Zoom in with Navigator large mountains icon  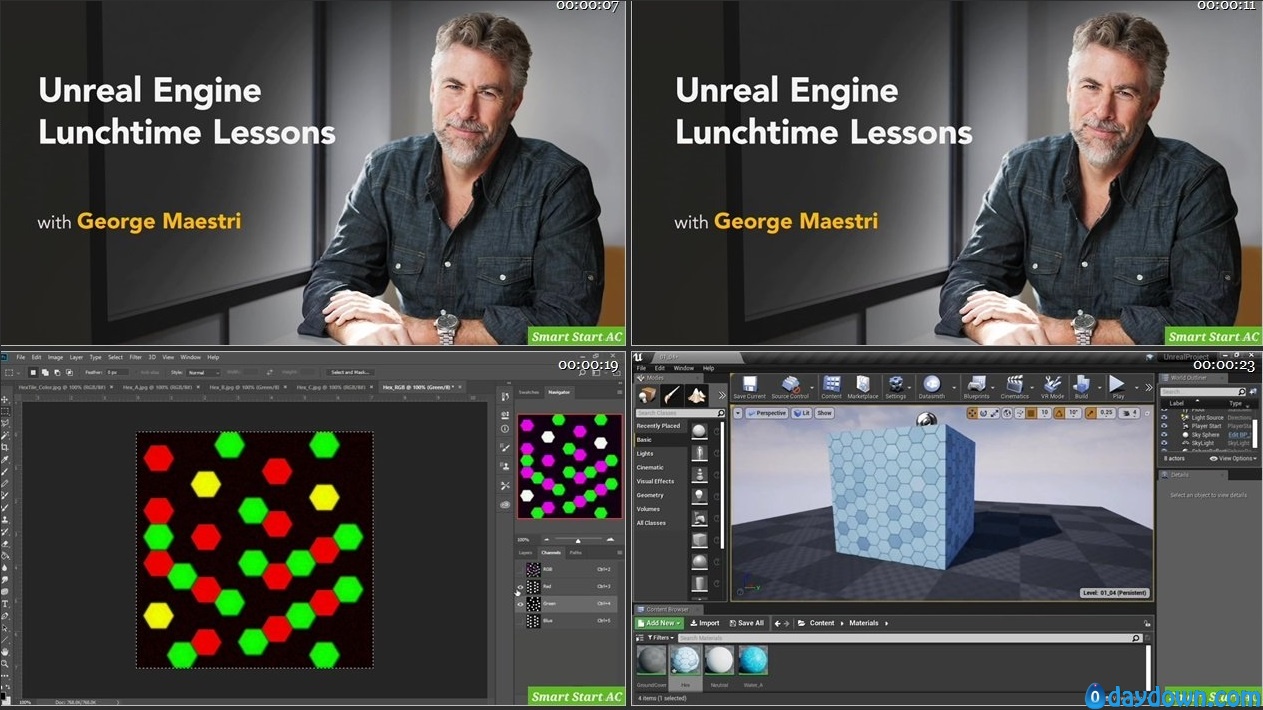tap(610, 540)
